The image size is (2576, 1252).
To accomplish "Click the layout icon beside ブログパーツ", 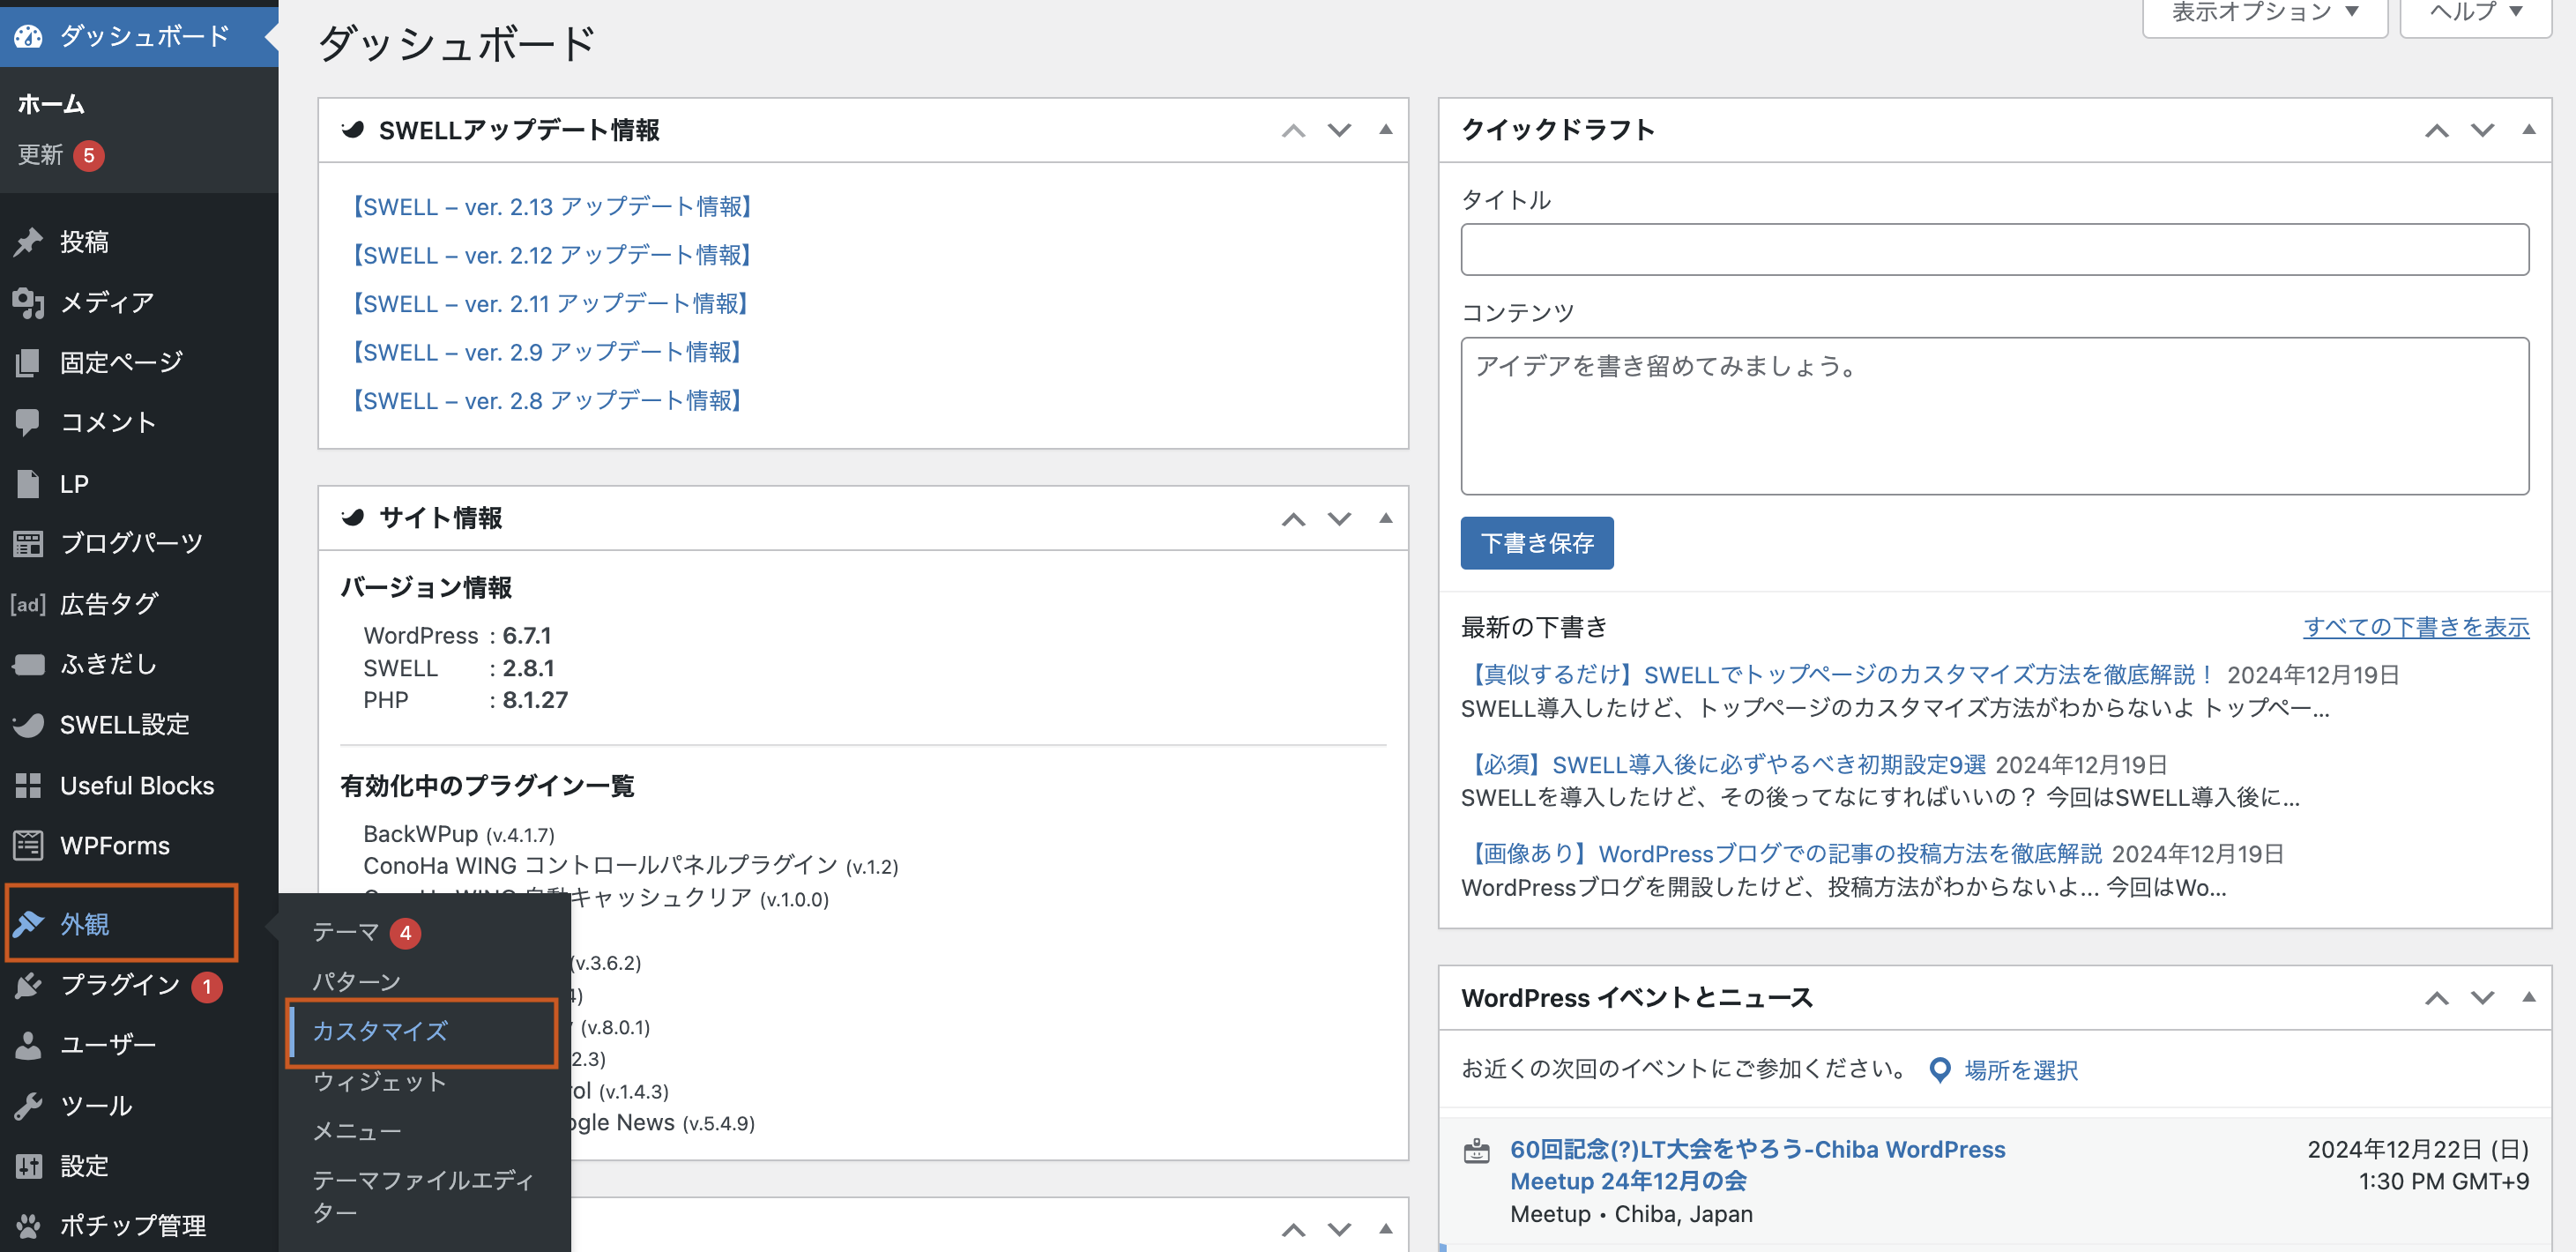I will pos(28,543).
